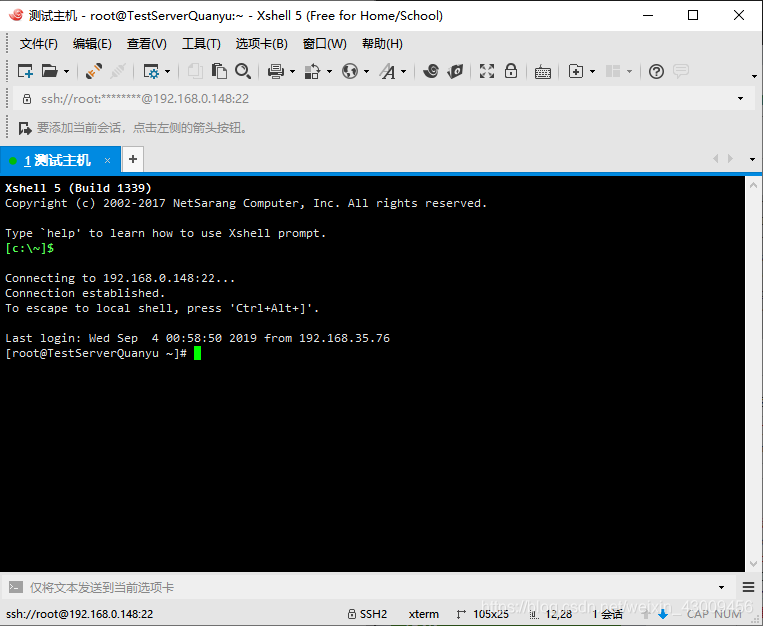Click the 1 会话 status entry
The image size is (763, 626).
point(607,614)
